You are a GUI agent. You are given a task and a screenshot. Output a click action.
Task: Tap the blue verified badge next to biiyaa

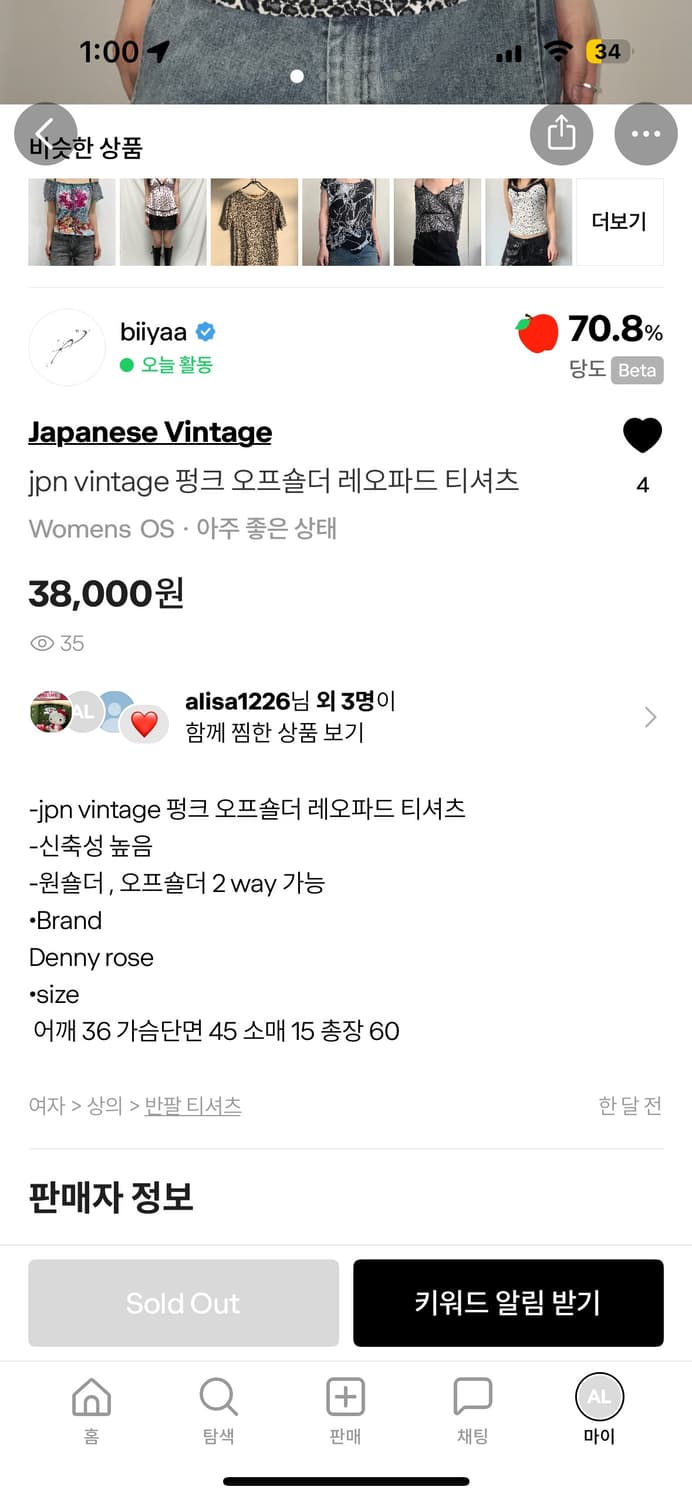(x=206, y=332)
